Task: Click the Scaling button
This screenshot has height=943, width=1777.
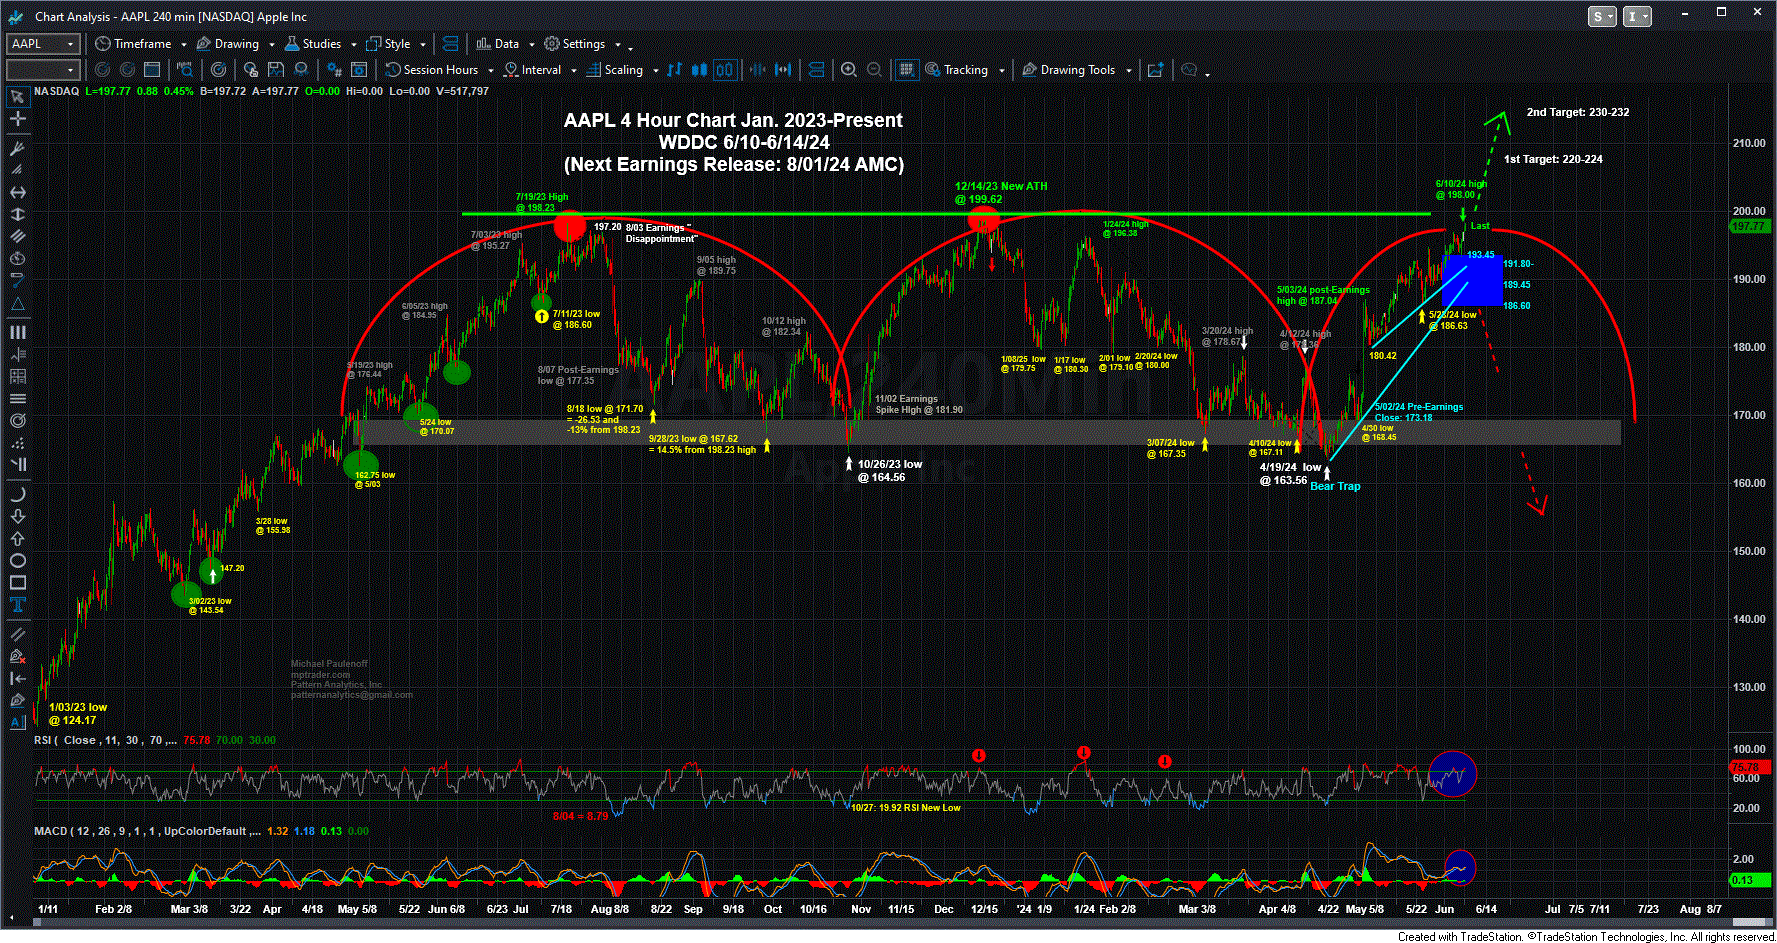Action: coord(615,70)
